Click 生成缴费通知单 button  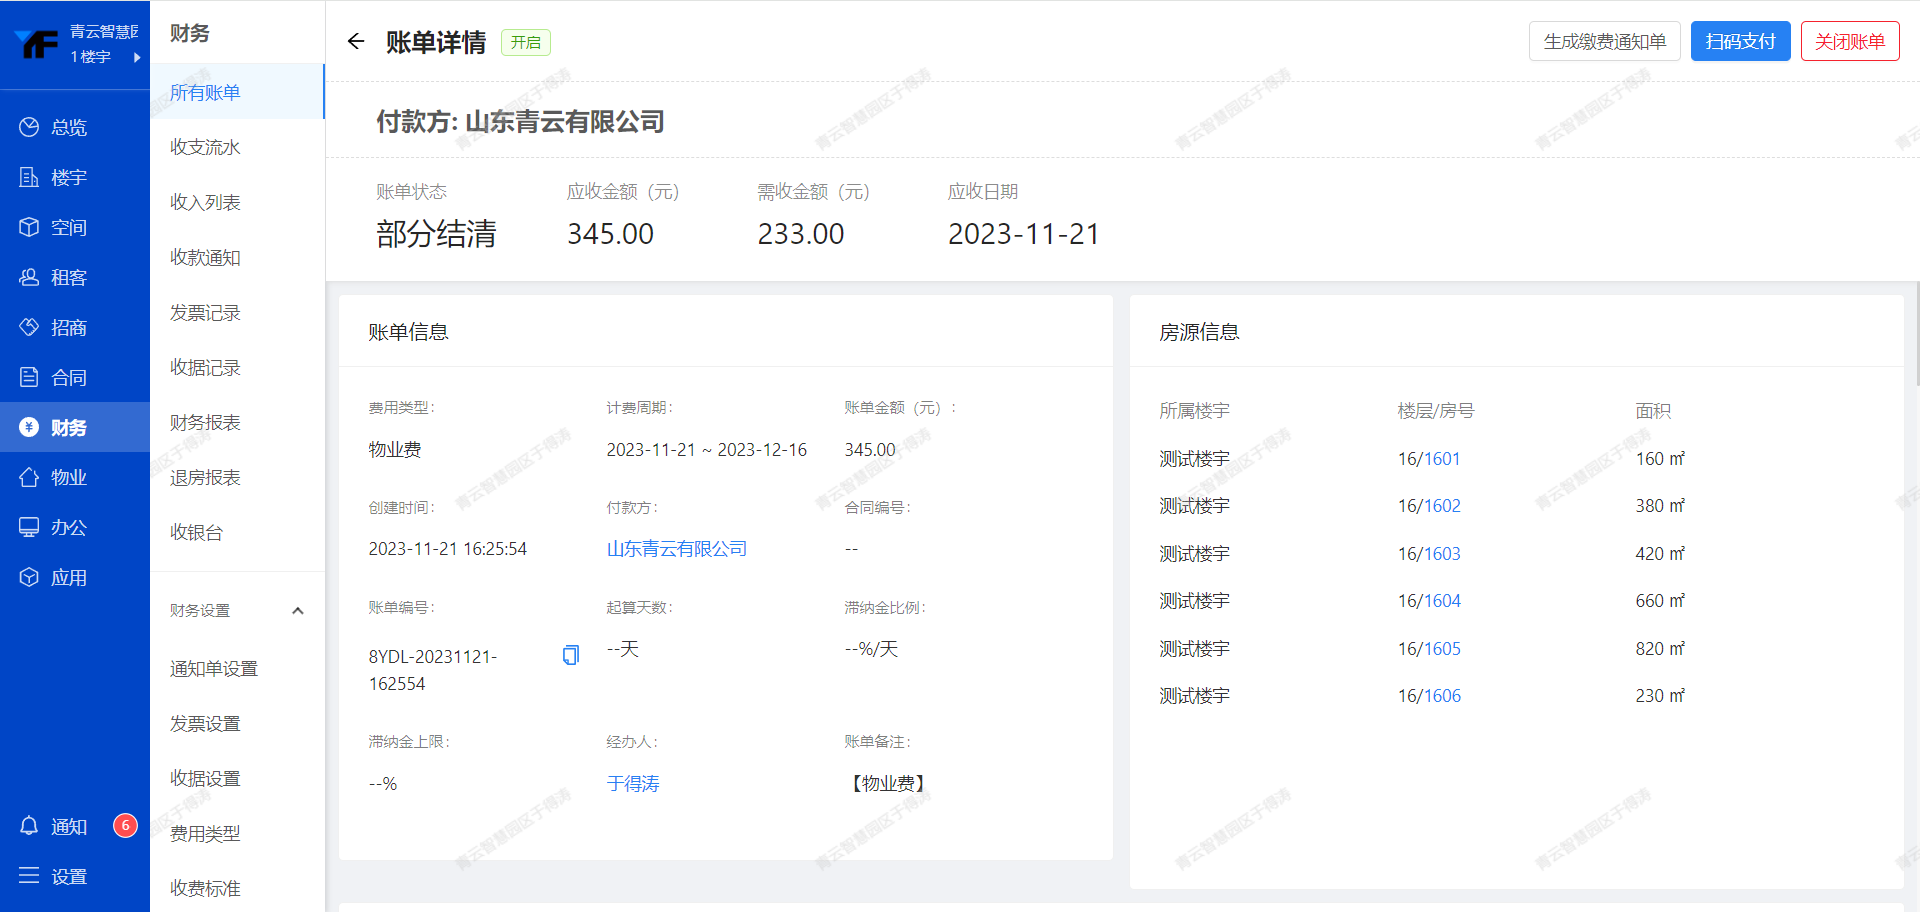(x=1604, y=41)
